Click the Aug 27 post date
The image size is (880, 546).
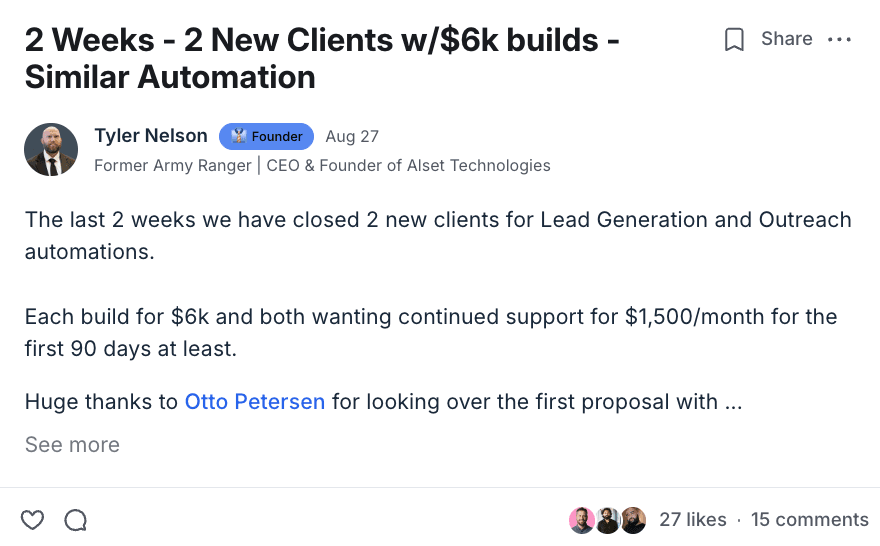(352, 137)
